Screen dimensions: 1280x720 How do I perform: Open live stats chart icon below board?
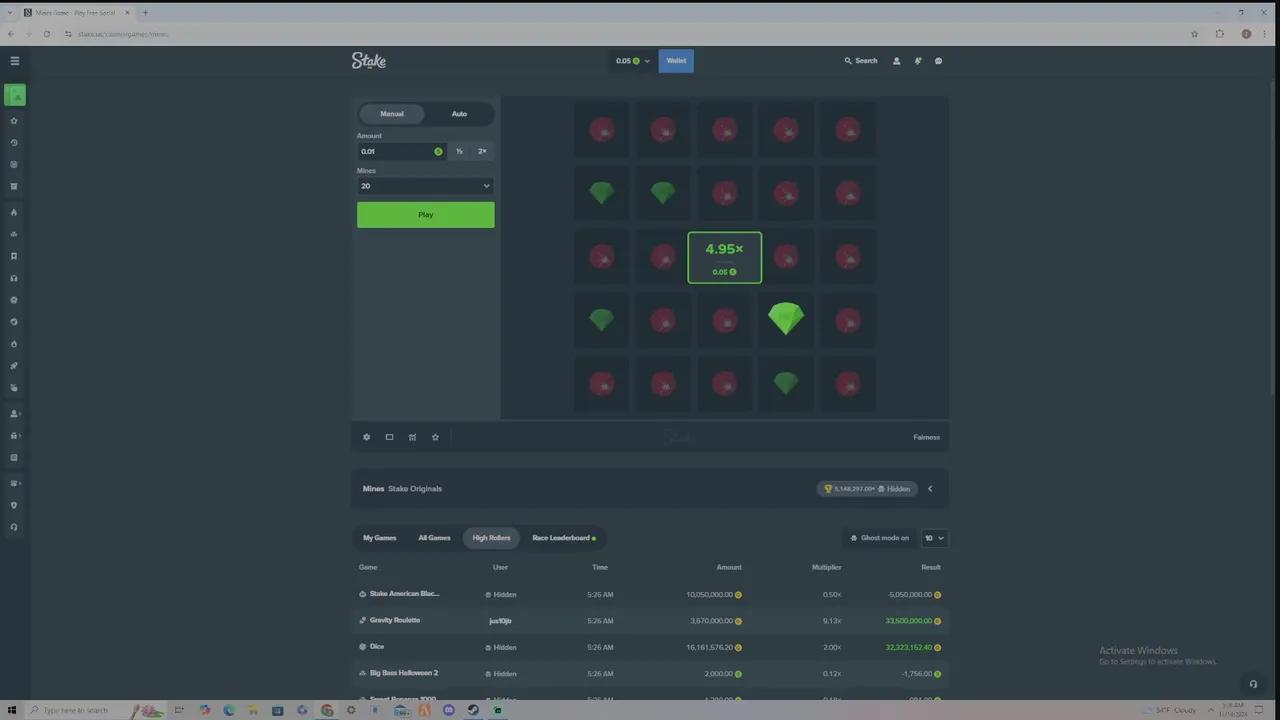point(412,437)
